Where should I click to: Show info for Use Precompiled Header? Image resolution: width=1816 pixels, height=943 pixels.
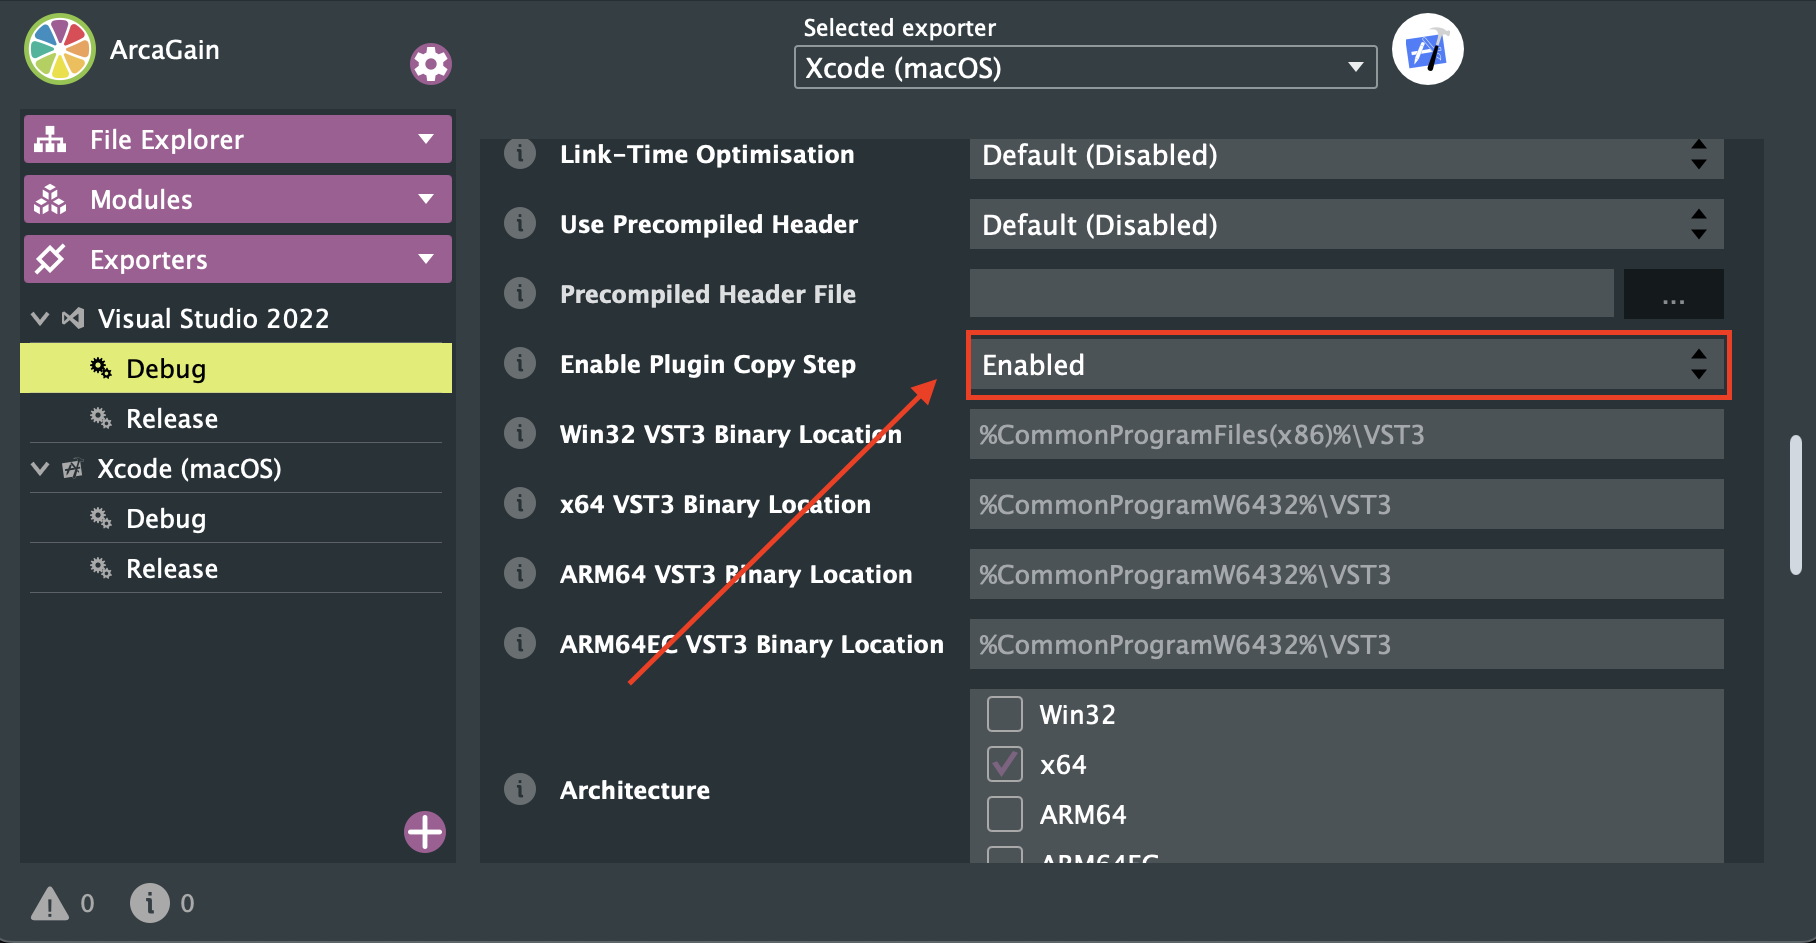pos(520,223)
